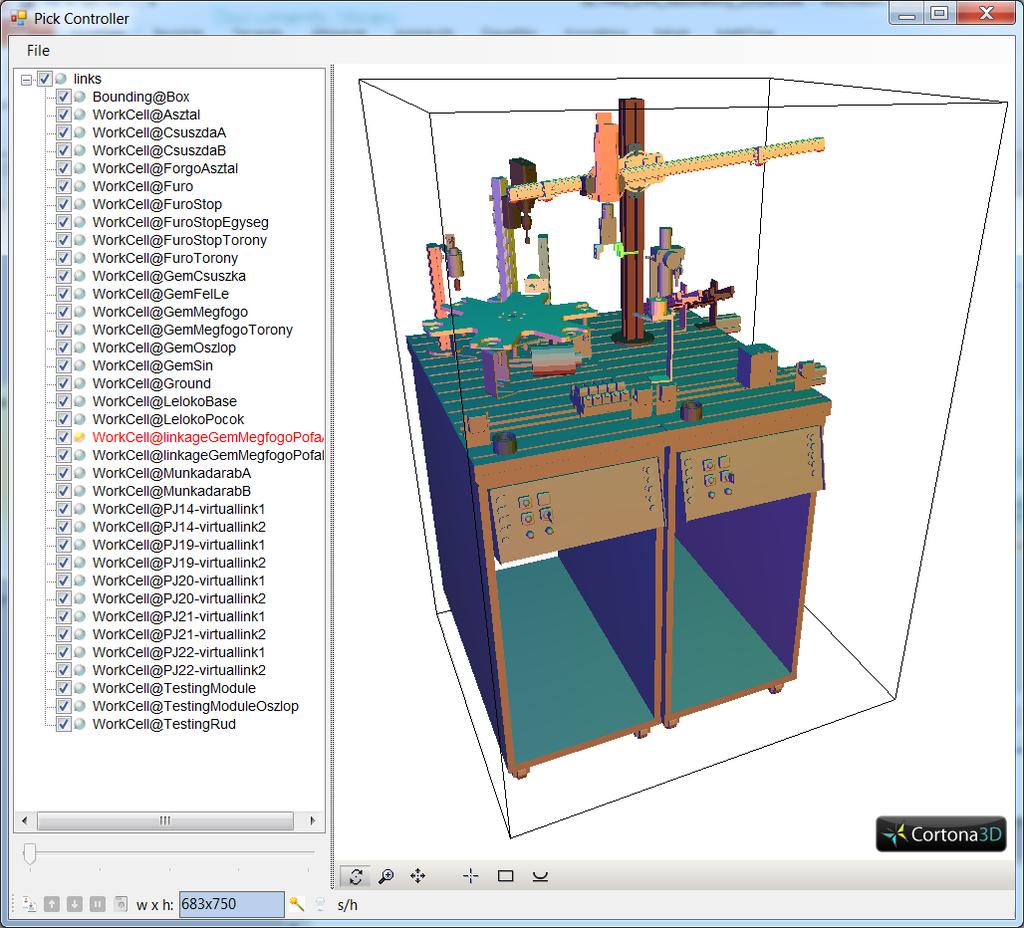Toggle the WorkCell@PJ19-virtuallink2 checkbox
The height and width of the screenshot is (928, 1024).
[63, 562]
